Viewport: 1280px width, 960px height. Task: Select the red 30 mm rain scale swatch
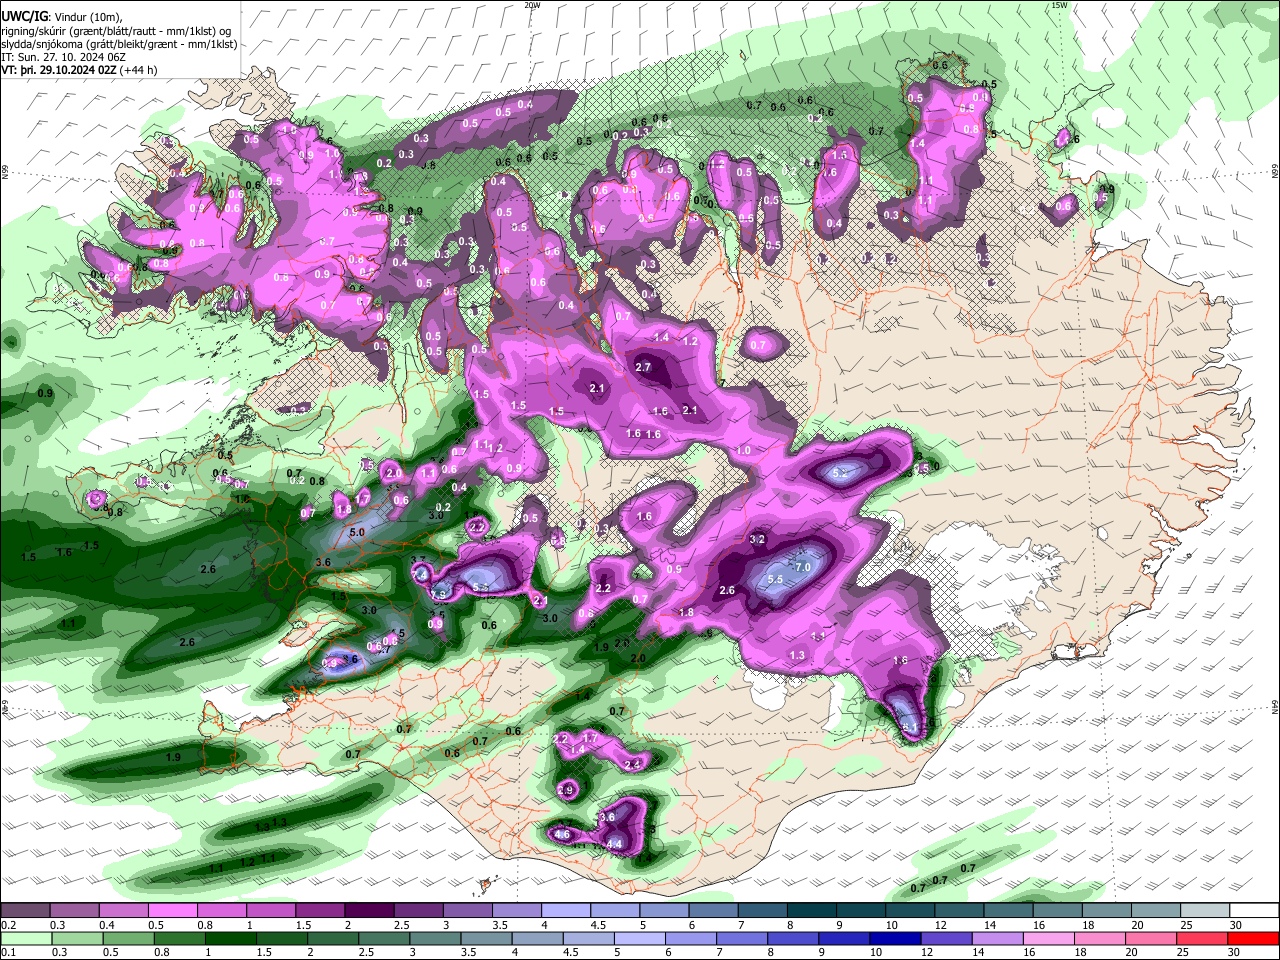[1252, 938]
